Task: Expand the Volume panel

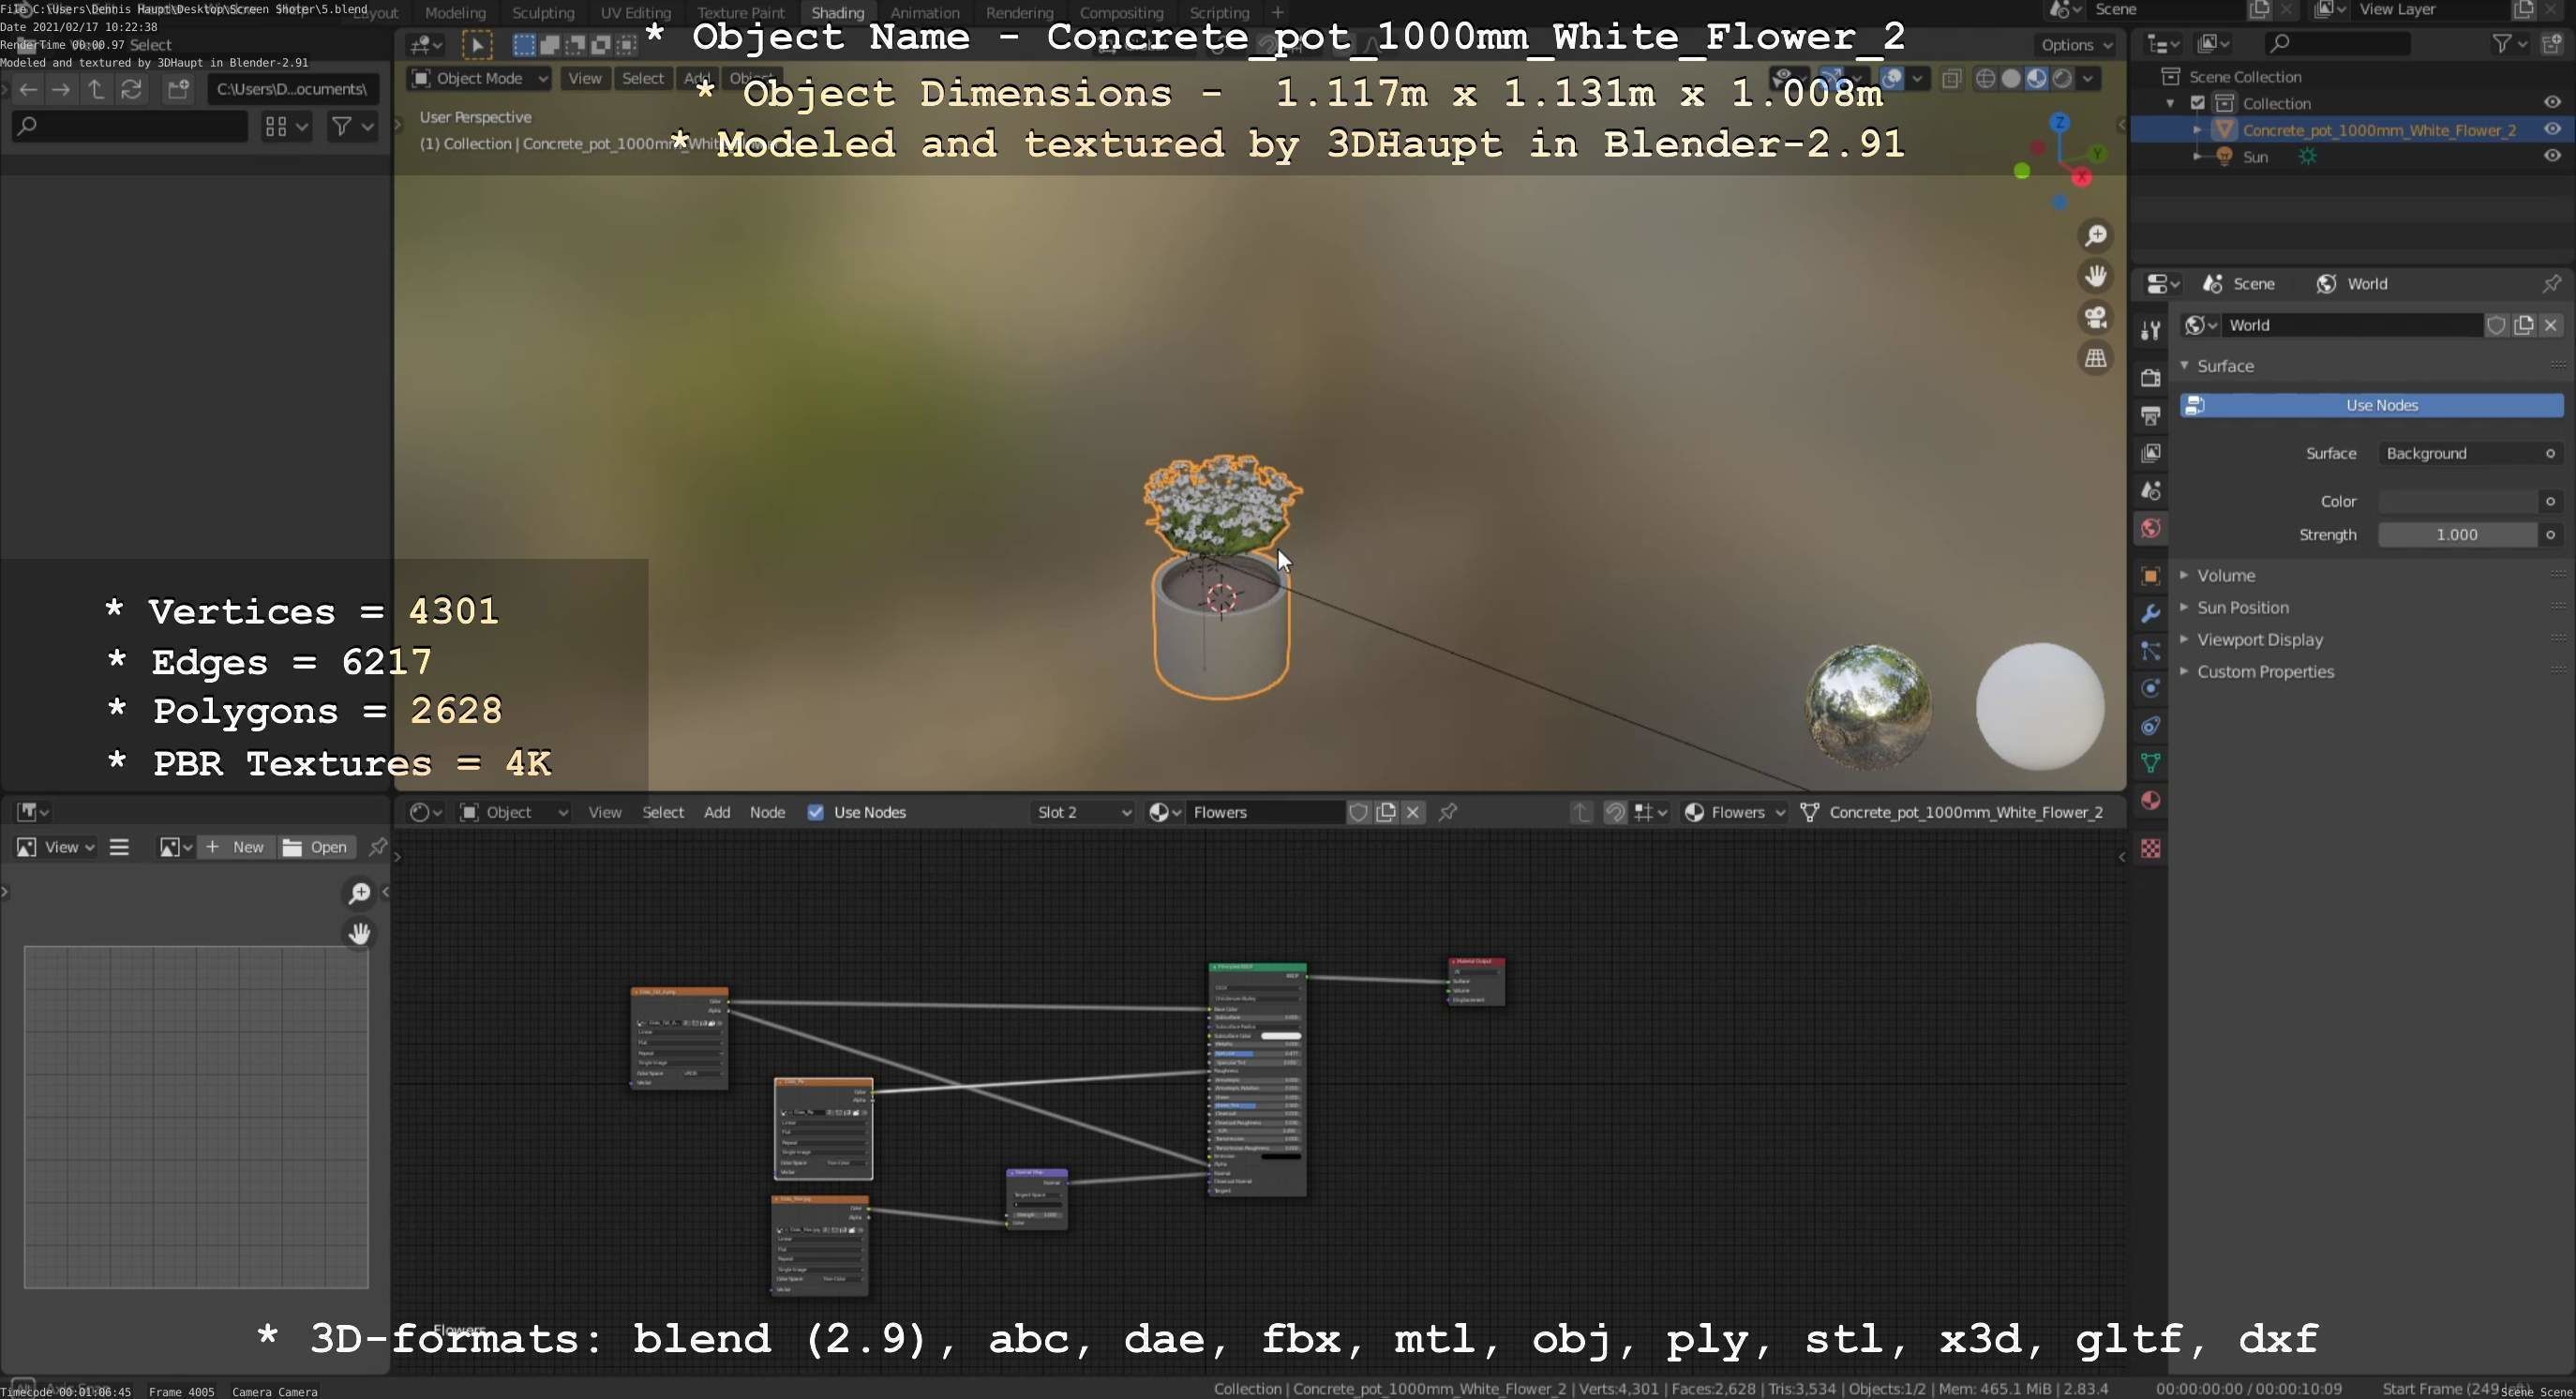Action: point(2225,575)
